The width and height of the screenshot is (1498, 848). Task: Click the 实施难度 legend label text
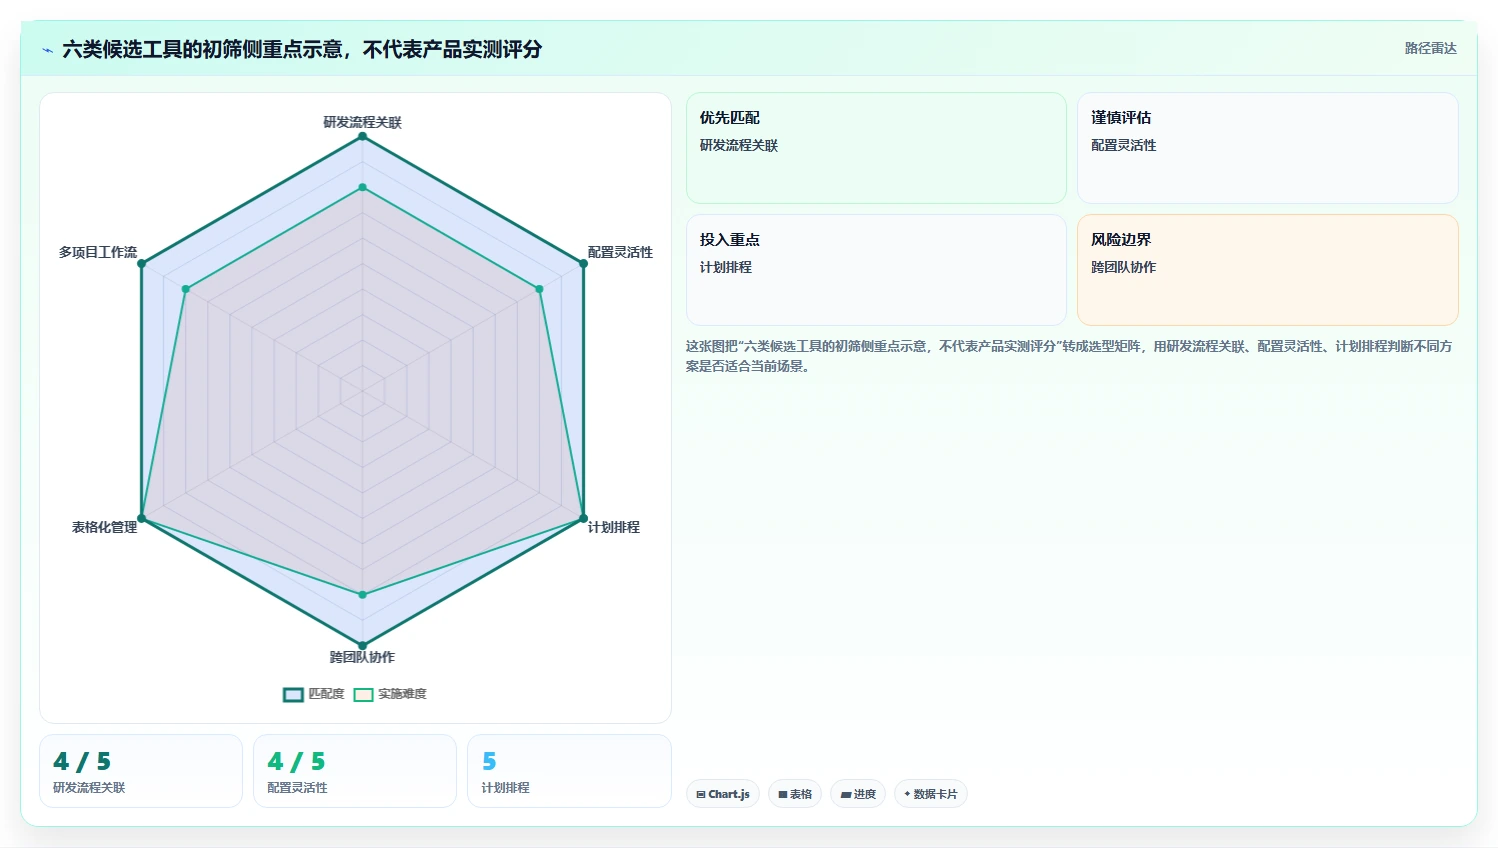pos(402,694)
